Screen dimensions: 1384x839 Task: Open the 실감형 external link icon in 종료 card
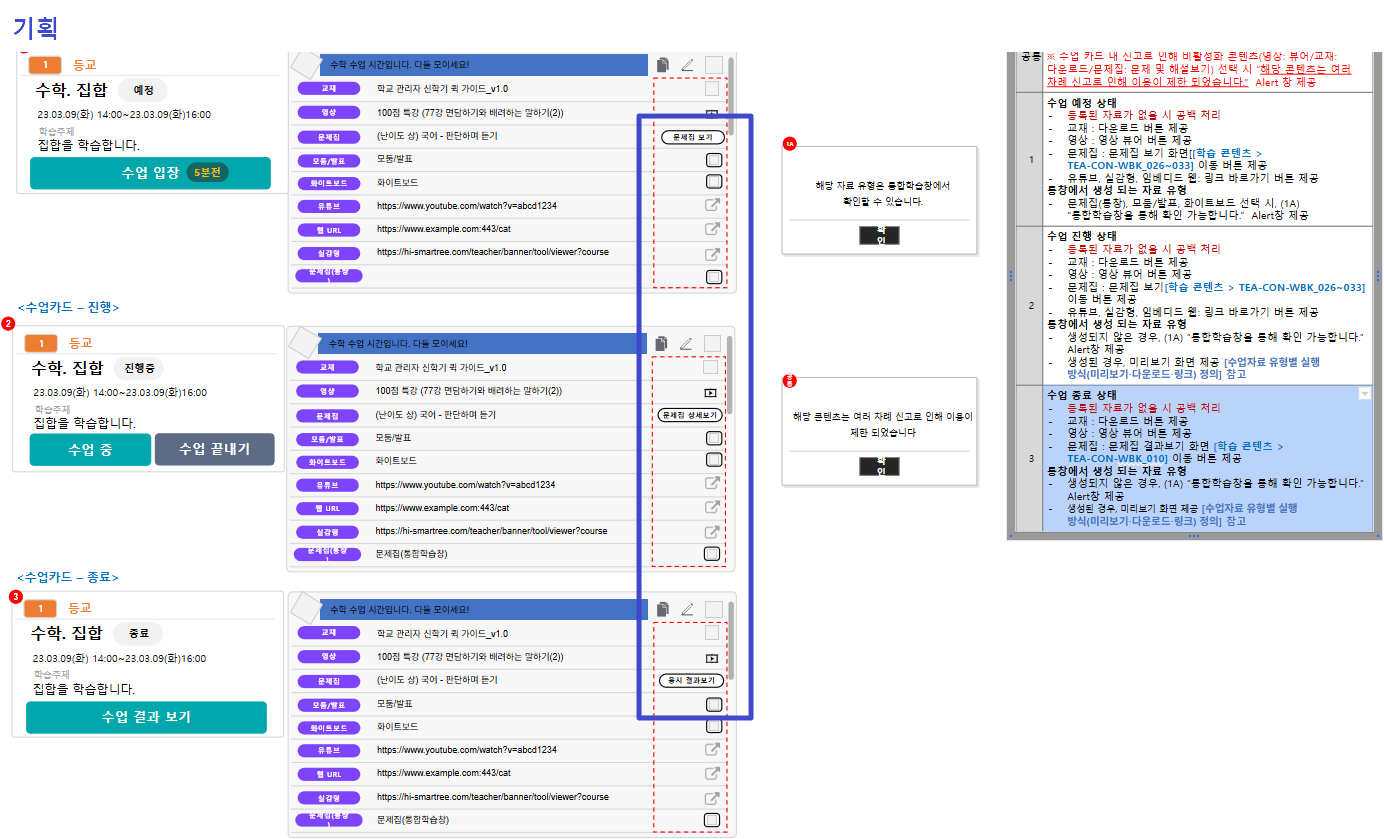712,798
